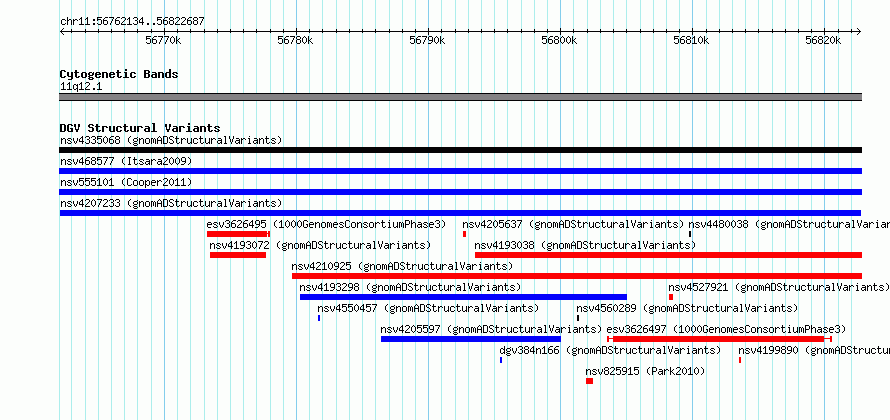The width and height of the screenshot is (890, 420).
Task: Click the nsv4210925 red variant bar
Action: [577, 276]
